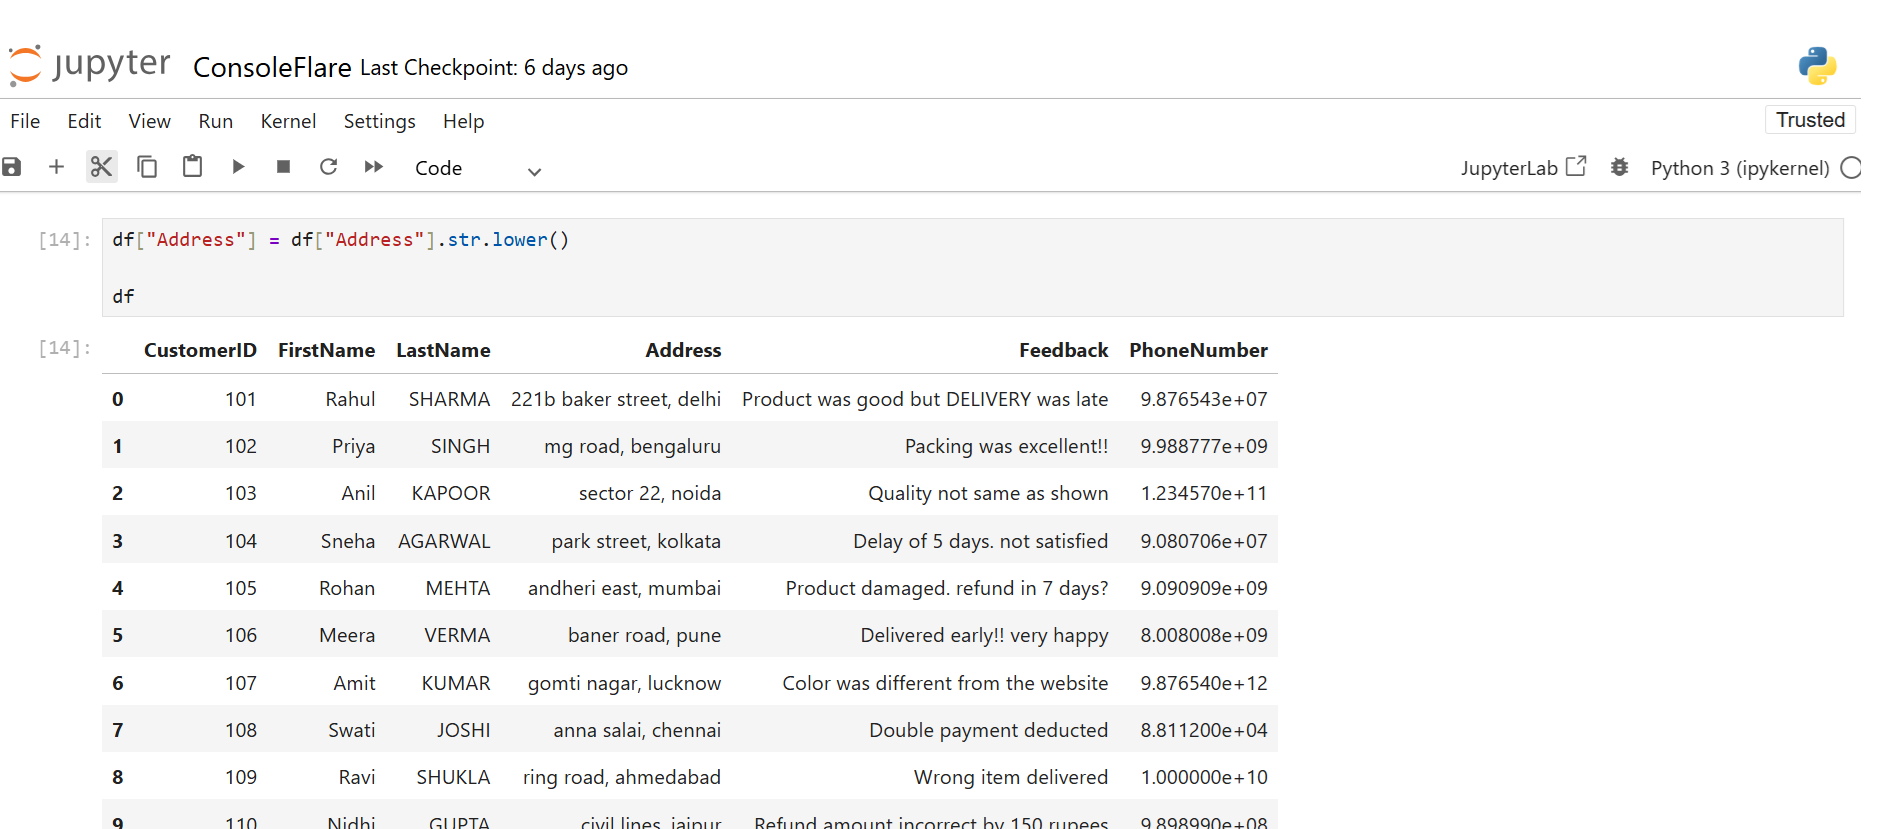Insert a new cell with the plus icon
Screen dimensions: 1879x829
(56, 167)
